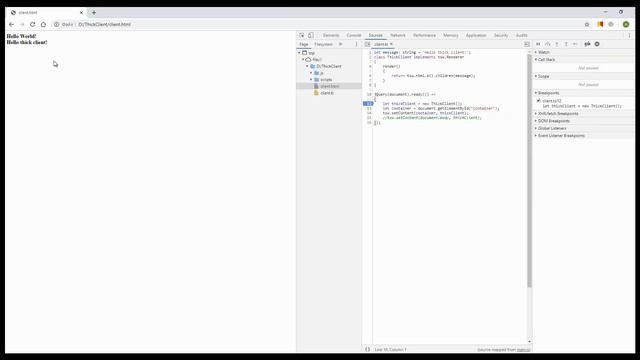Viewport: 640px width, 360px height.
Task: Go back in browser history
Action: pyautogui.click(x=11, y=24)
